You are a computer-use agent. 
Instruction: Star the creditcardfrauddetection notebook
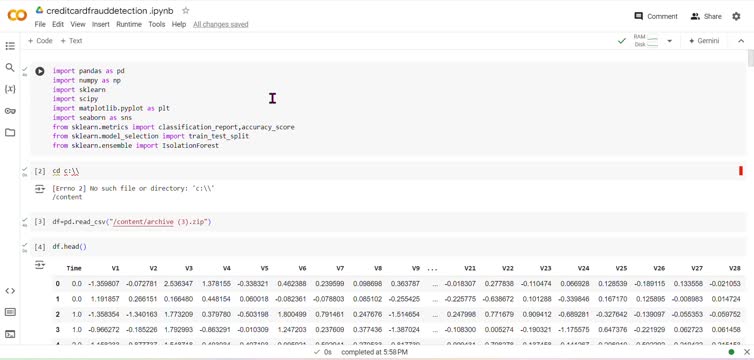186,11
